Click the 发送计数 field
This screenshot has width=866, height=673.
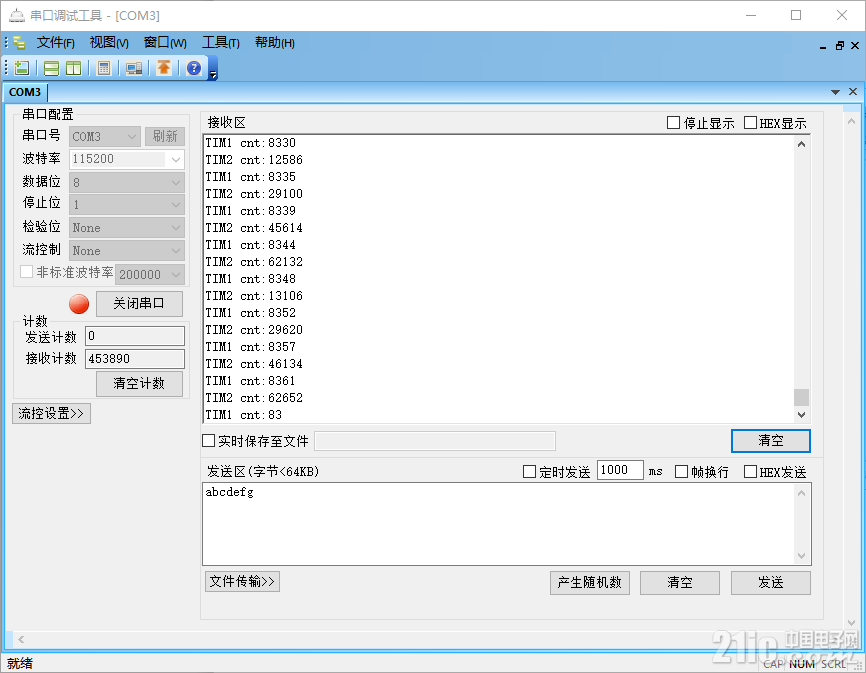click(135, 336)
